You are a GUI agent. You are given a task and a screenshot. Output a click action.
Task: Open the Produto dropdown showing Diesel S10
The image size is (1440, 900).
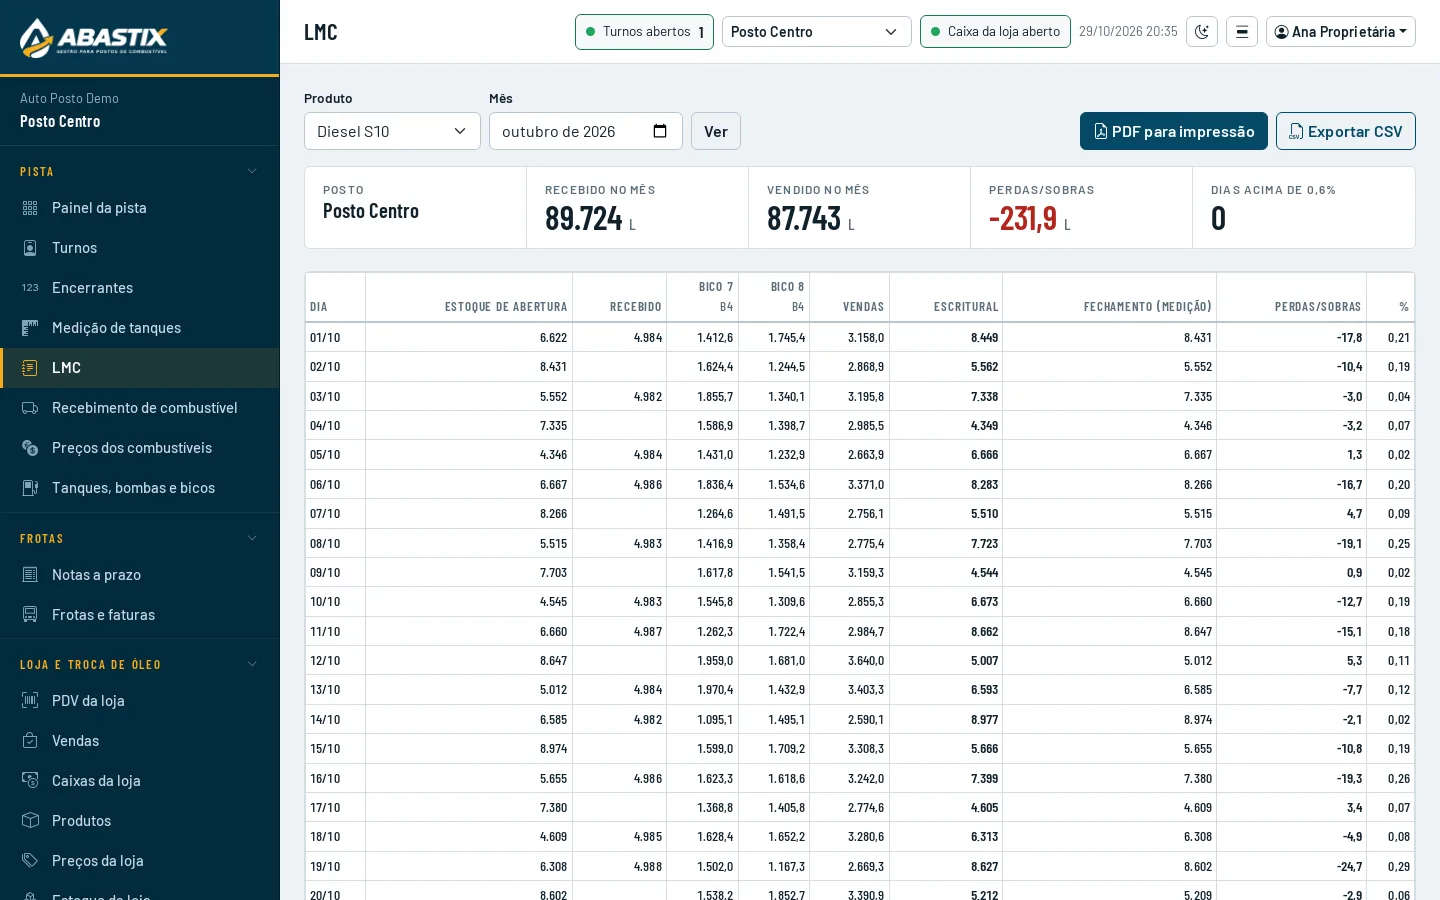(x=392, y=131)
